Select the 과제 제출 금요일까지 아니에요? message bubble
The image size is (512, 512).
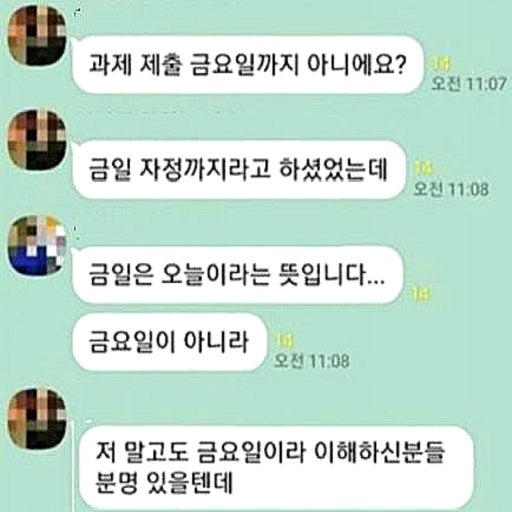248,65
